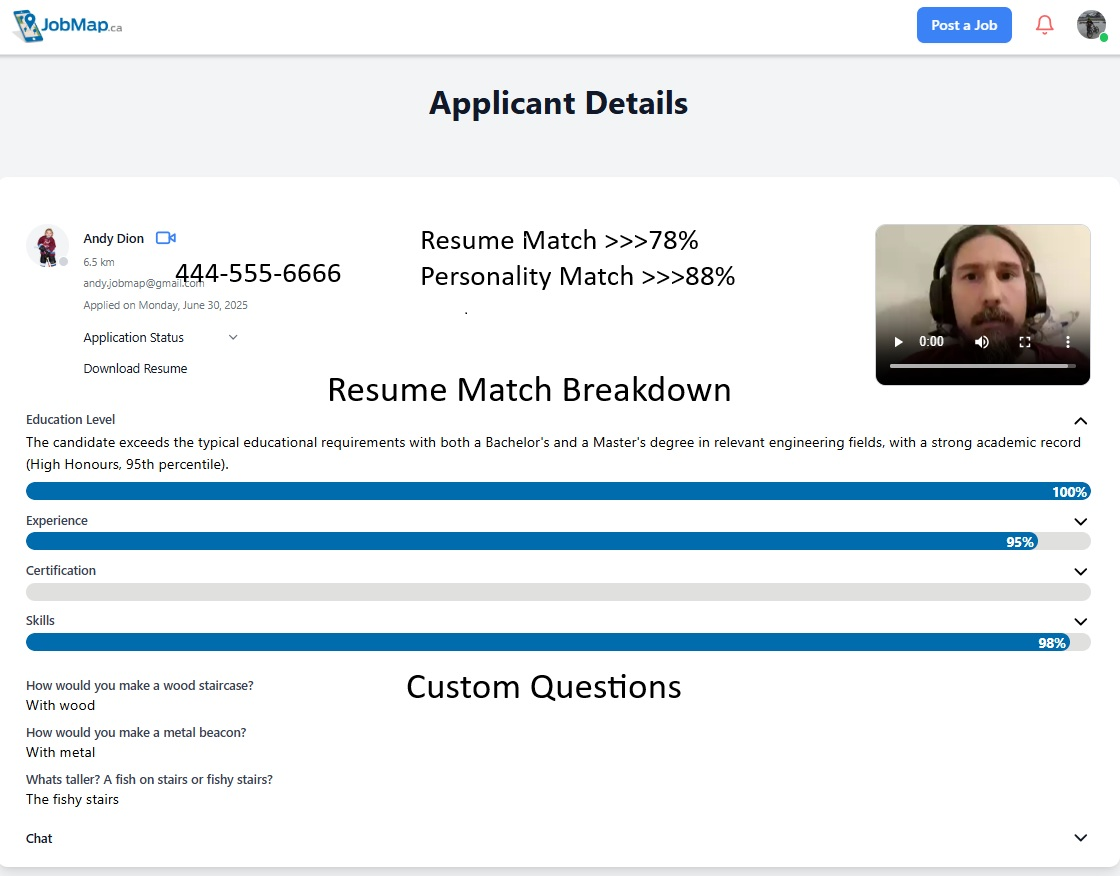The height and width of the screenshot is (876, 1120).
Task: Click the JobMap.ca logo
Action: pos(67,26)
